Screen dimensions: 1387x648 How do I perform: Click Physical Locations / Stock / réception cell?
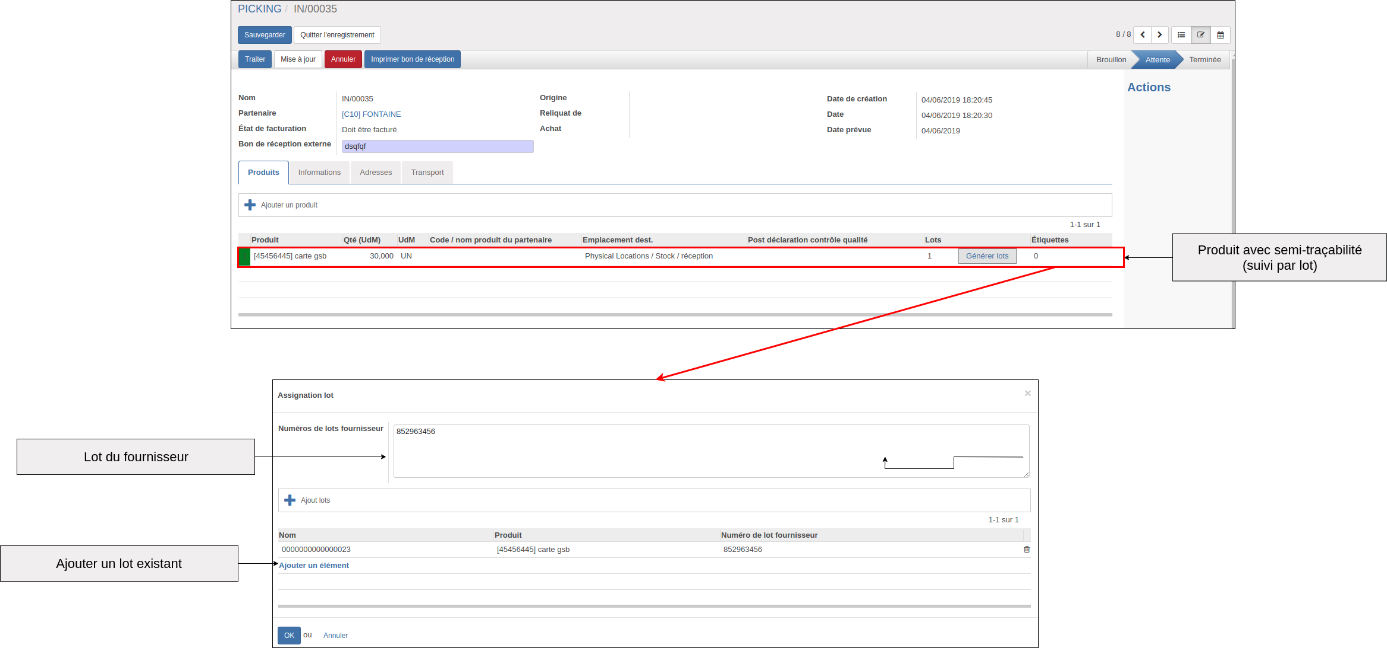click(649, 256)
